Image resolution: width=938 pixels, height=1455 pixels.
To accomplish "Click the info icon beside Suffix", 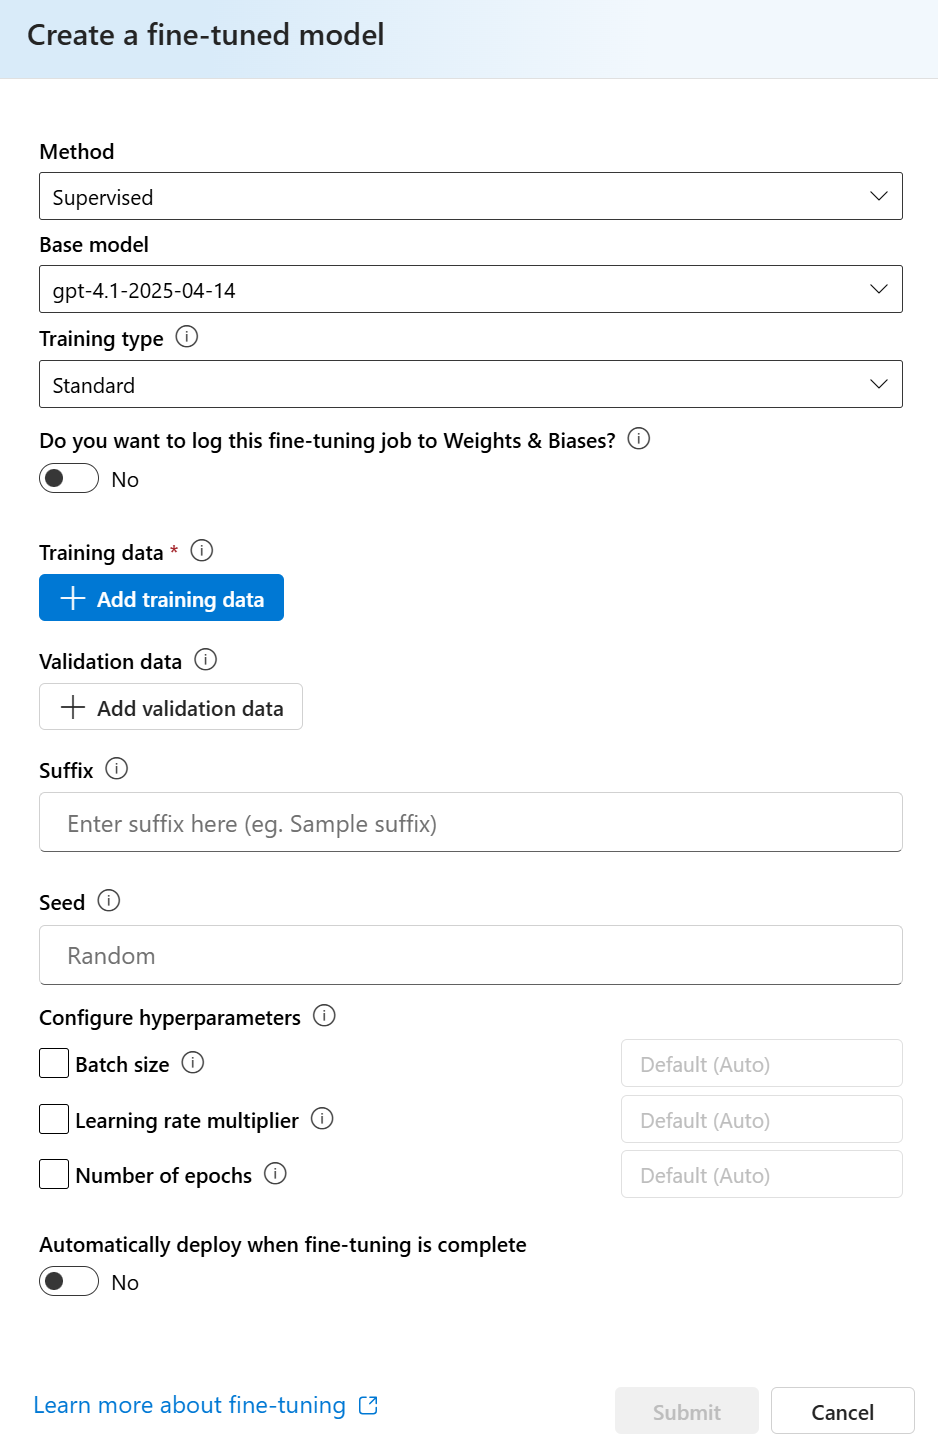I will [117, 769].
